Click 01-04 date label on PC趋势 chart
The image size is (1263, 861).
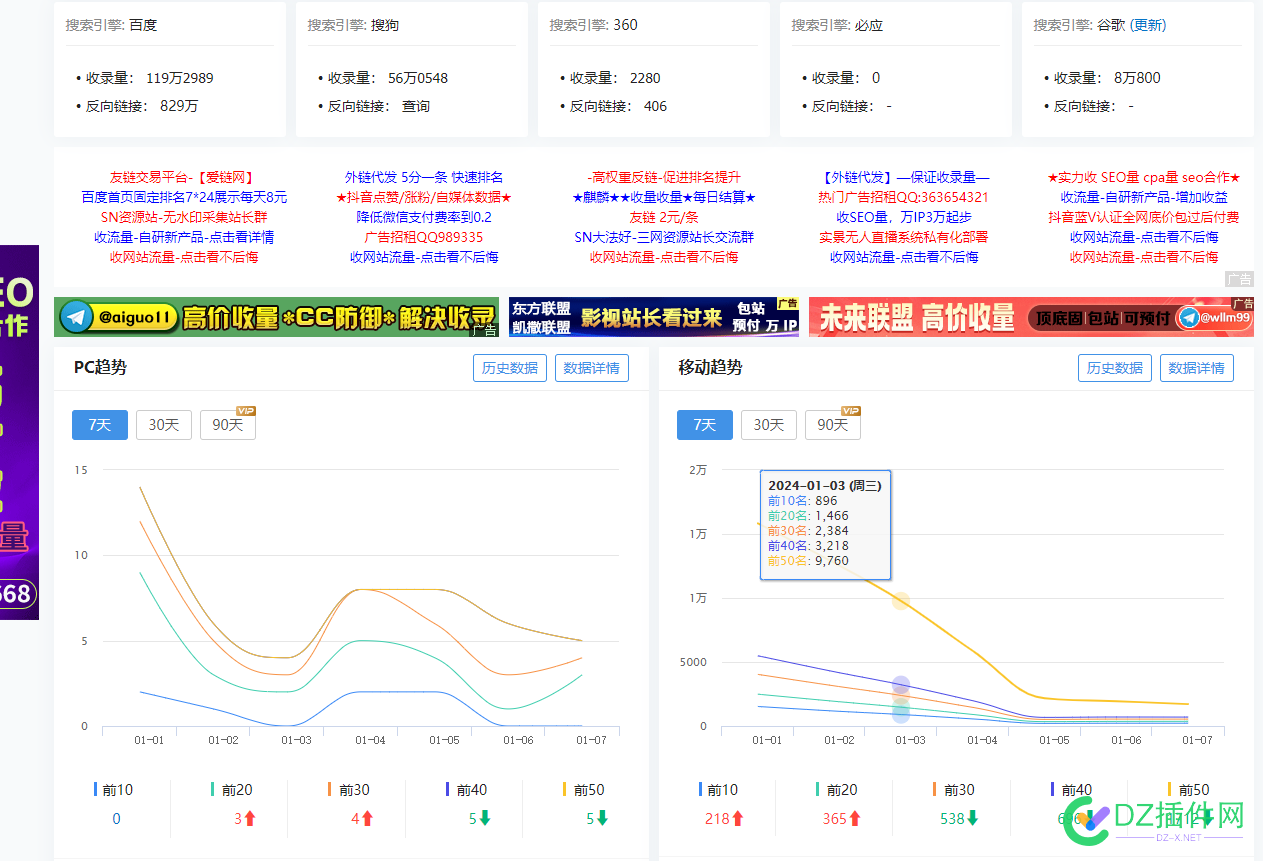[x=370, y=740]
